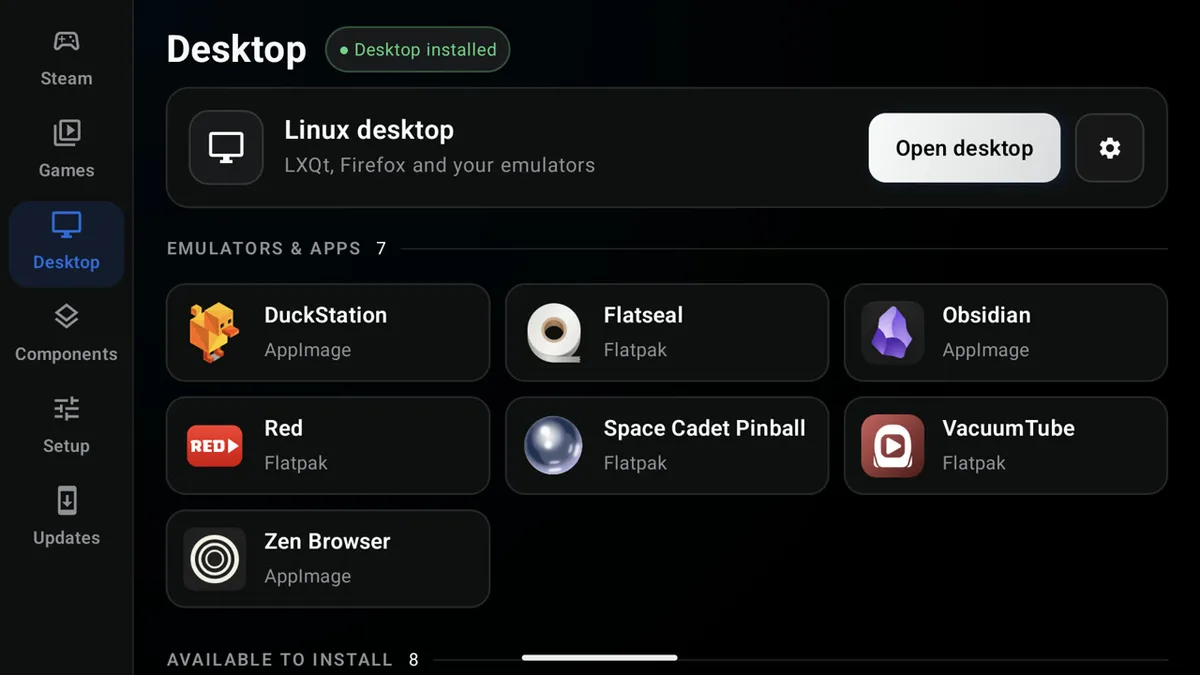Click the Space Cadet Pinball ball icon

click(x=554, y=446)
